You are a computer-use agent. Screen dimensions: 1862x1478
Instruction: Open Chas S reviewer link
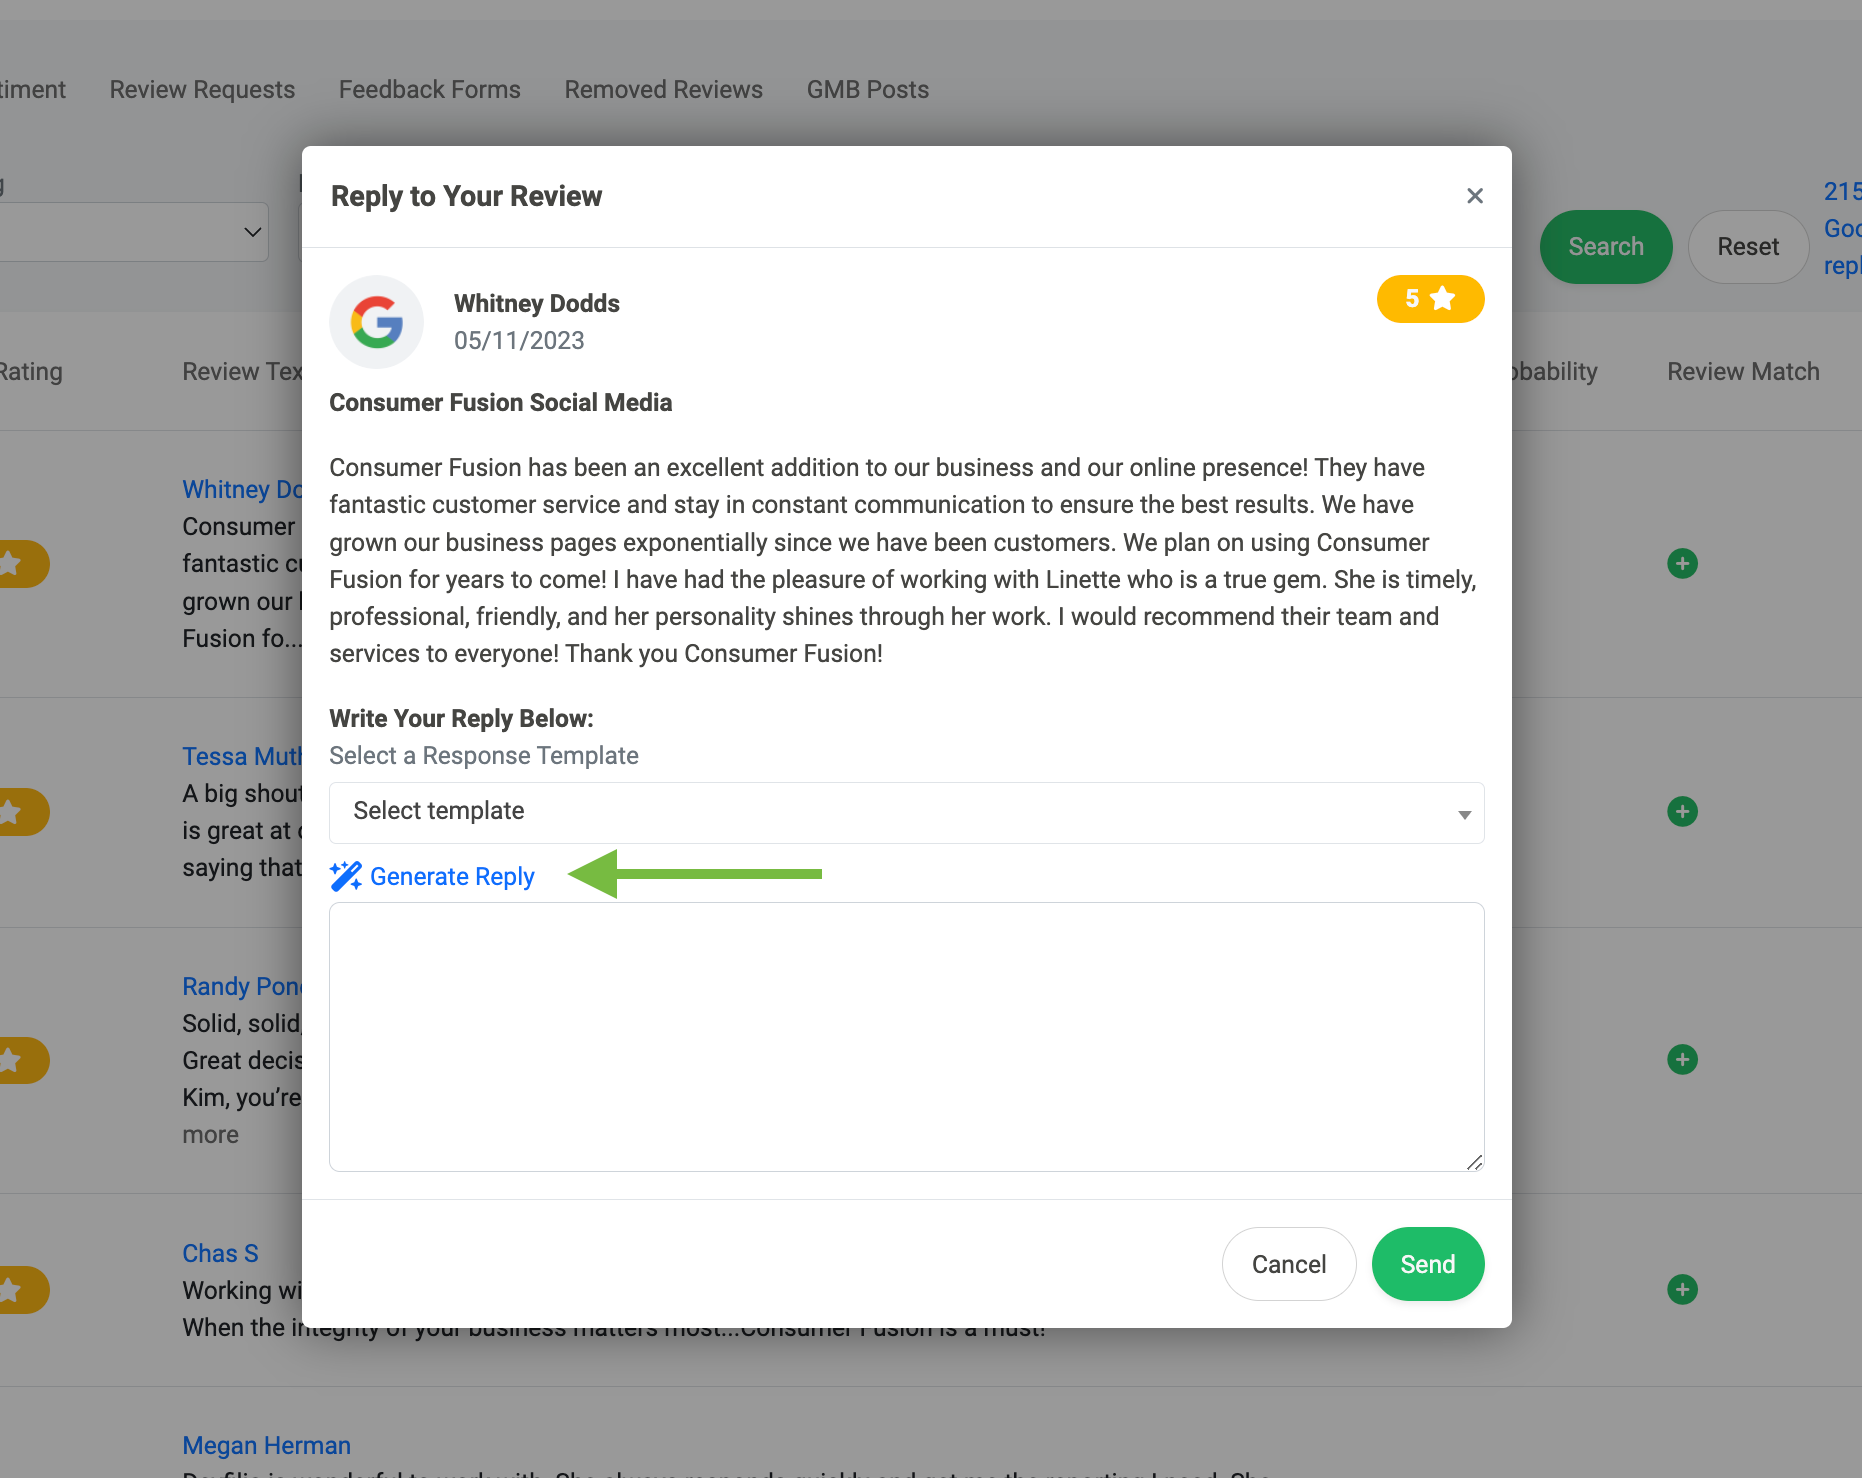pyautogui.click(x=220, y=1253)
